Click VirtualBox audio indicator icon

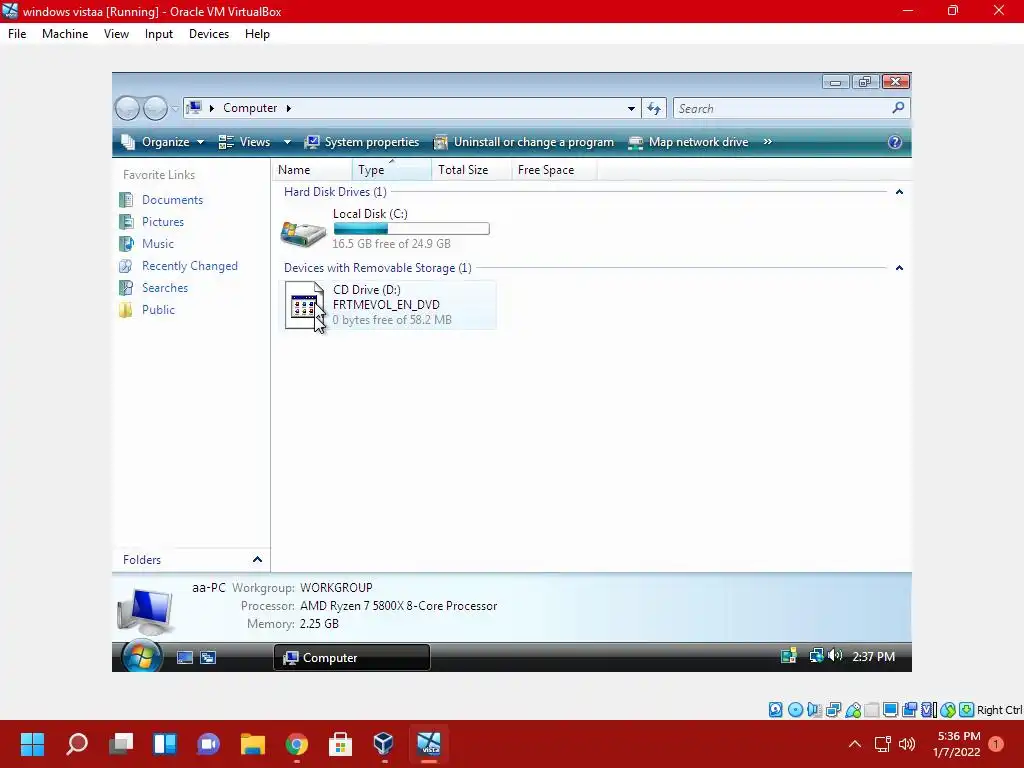coord(814,710)
